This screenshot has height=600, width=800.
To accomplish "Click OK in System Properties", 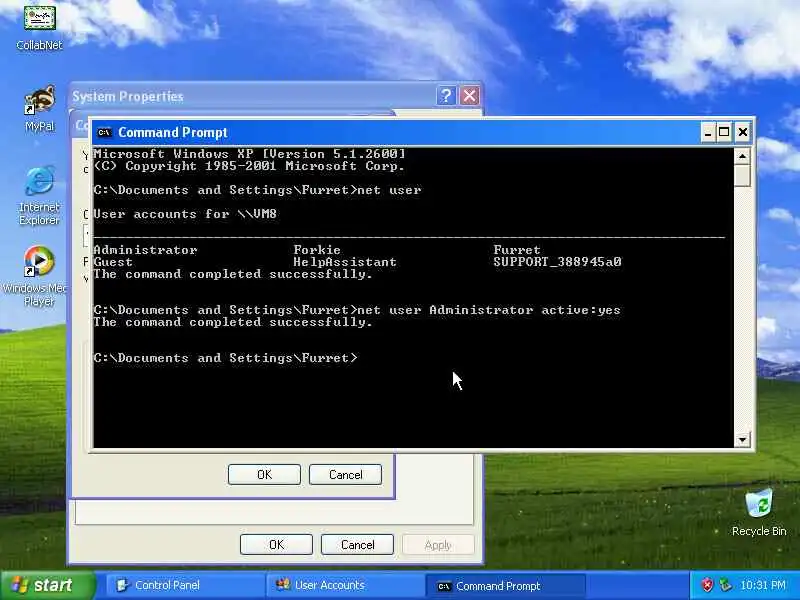I will (x=276, y=545).
